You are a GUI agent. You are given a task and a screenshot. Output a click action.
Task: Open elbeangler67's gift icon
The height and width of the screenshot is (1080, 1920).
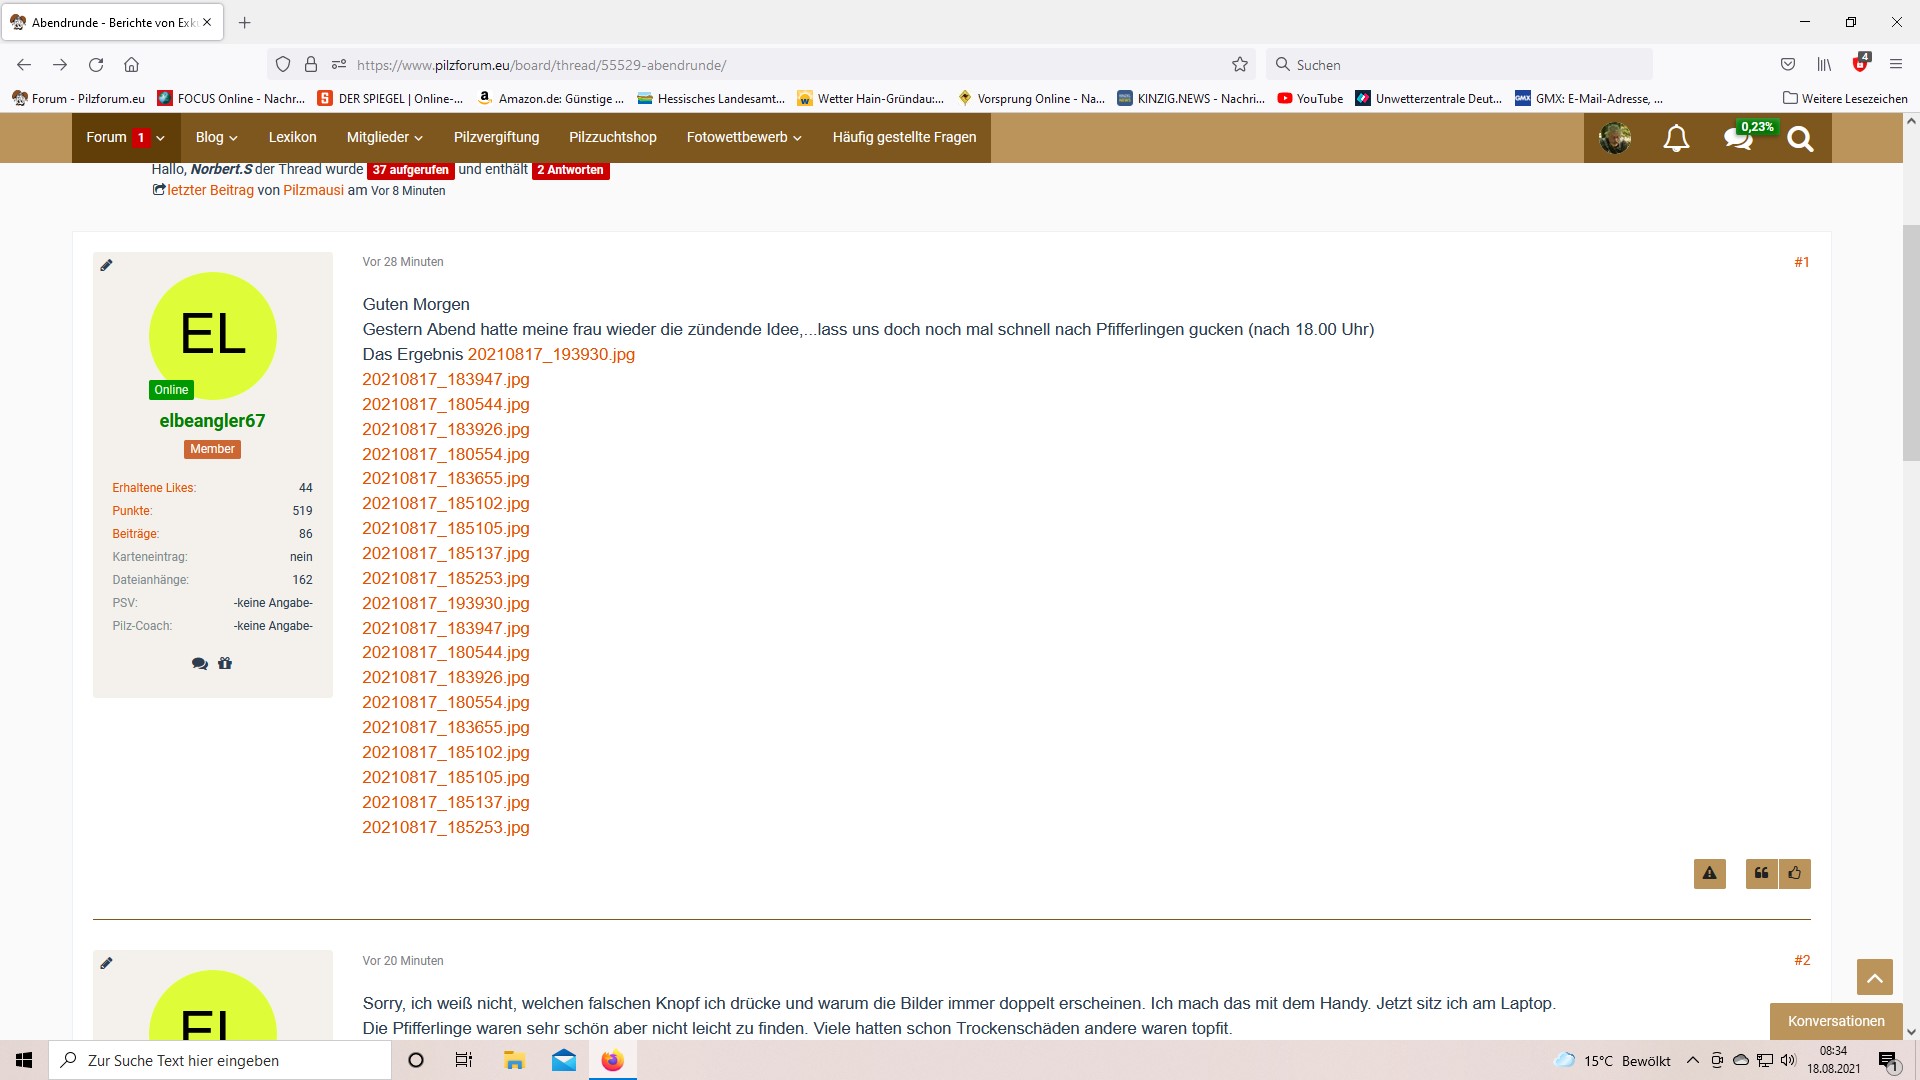point(225,663)
